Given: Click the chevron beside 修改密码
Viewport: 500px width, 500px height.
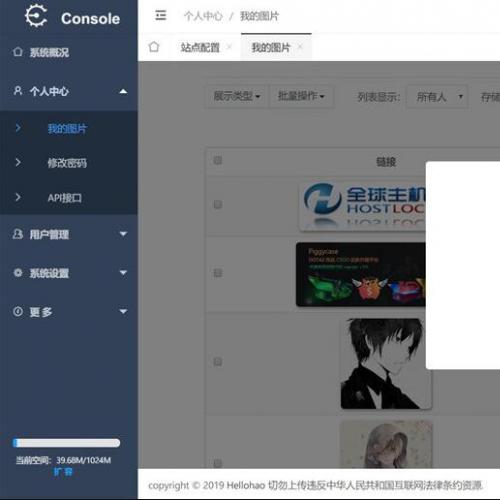Looking at the screenshot, I should (x=18, y=162).
